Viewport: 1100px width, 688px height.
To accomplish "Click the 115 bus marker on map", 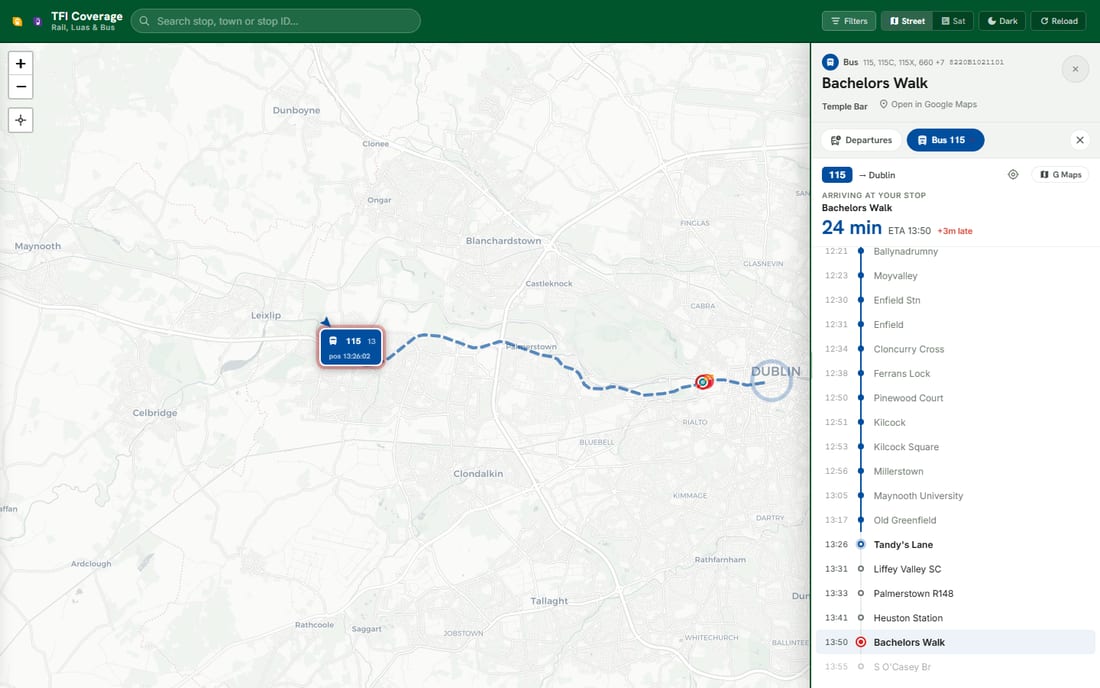I will point(351,347).
